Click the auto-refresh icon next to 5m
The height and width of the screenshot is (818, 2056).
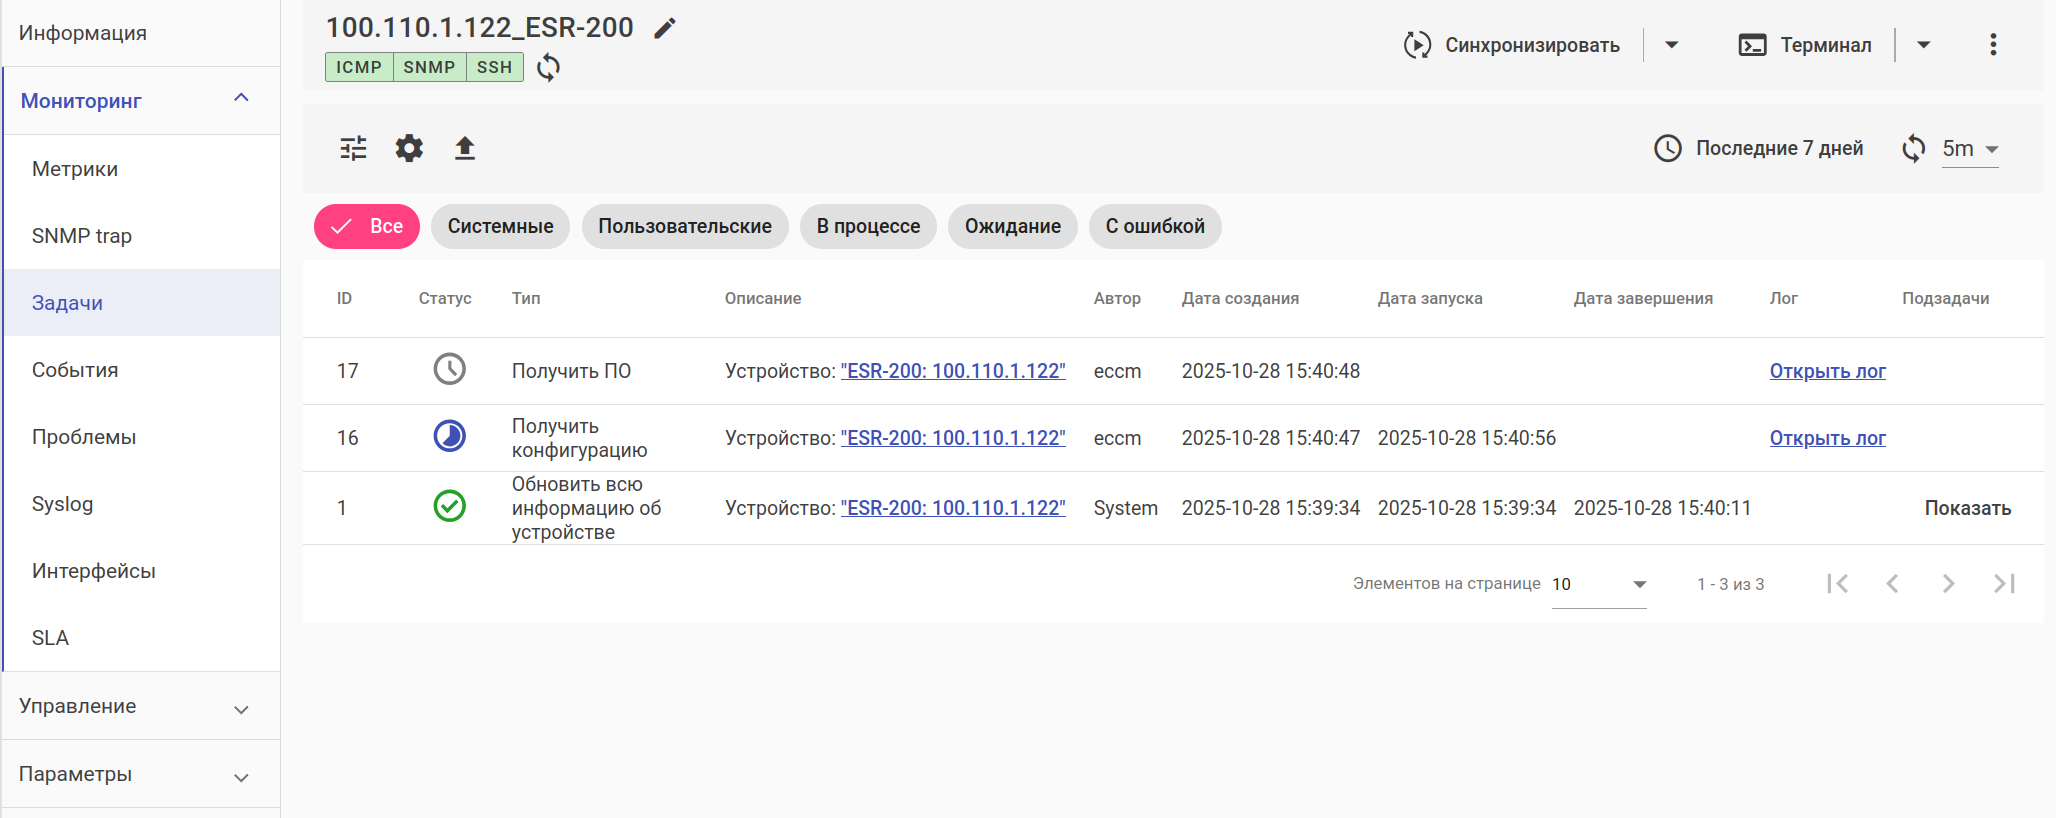point(1913,148)
